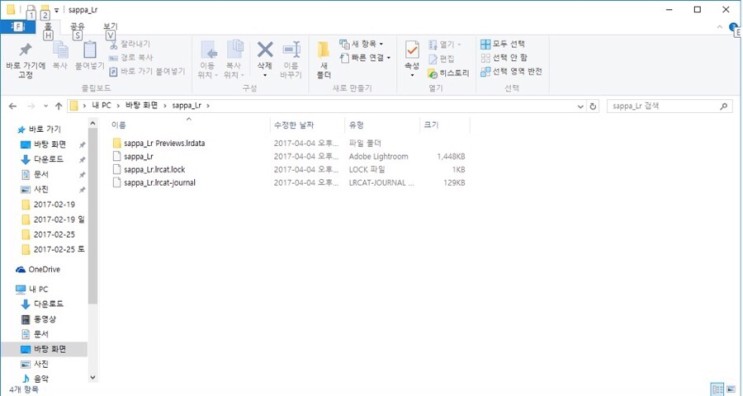The height and width of the screenshot is (396, 743).
Task: Create a New folder (새 폴더)
Action: click(324, 60)
